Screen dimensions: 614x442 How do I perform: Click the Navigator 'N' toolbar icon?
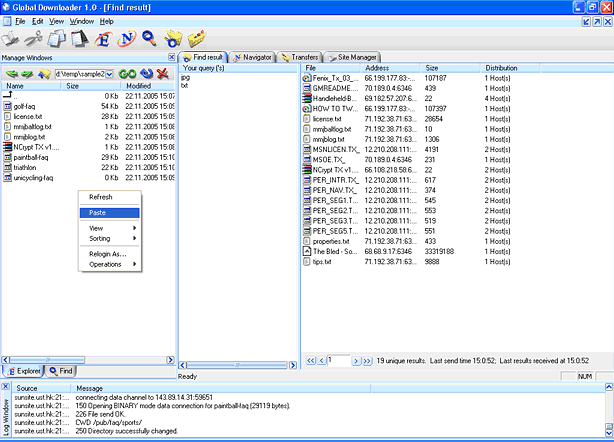[x=127, y=39]
